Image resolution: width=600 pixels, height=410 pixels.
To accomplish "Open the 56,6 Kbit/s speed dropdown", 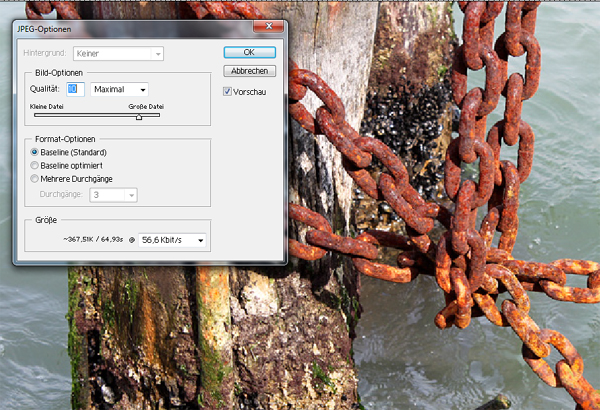I will pos(172,240).
